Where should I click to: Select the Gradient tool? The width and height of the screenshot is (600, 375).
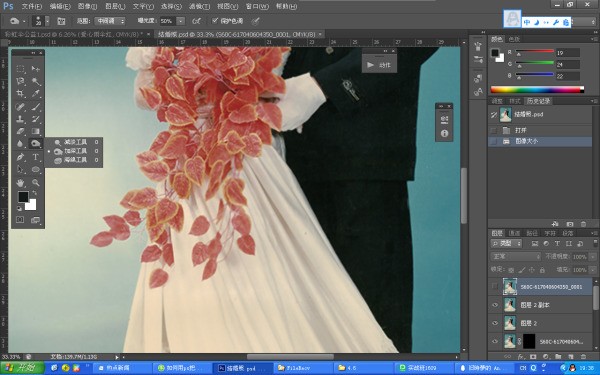pyautogui.click(x=36, y=131)
